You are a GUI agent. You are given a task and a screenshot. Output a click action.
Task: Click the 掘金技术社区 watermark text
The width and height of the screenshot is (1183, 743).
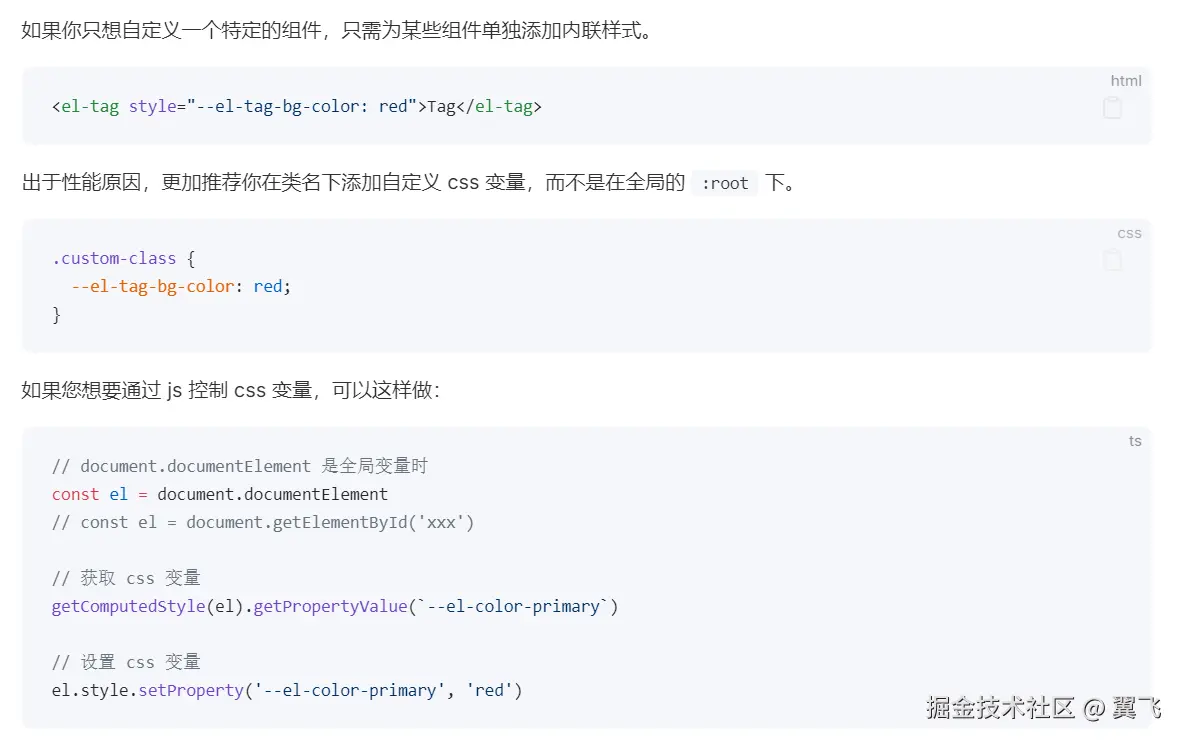pyautogui.click(x=1000, y=708)
